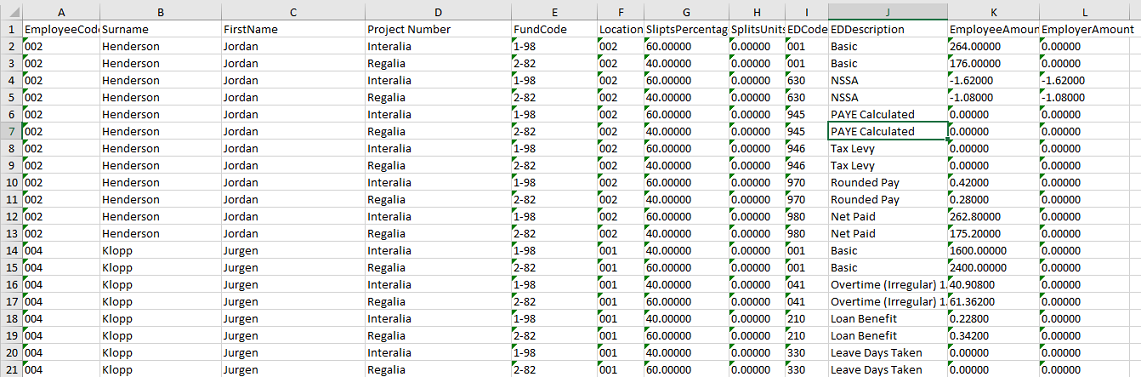Viewport: 1141px width, 377px height.
Task: Click the 0.34200 amount cell
Action: [x=993, y=336]
